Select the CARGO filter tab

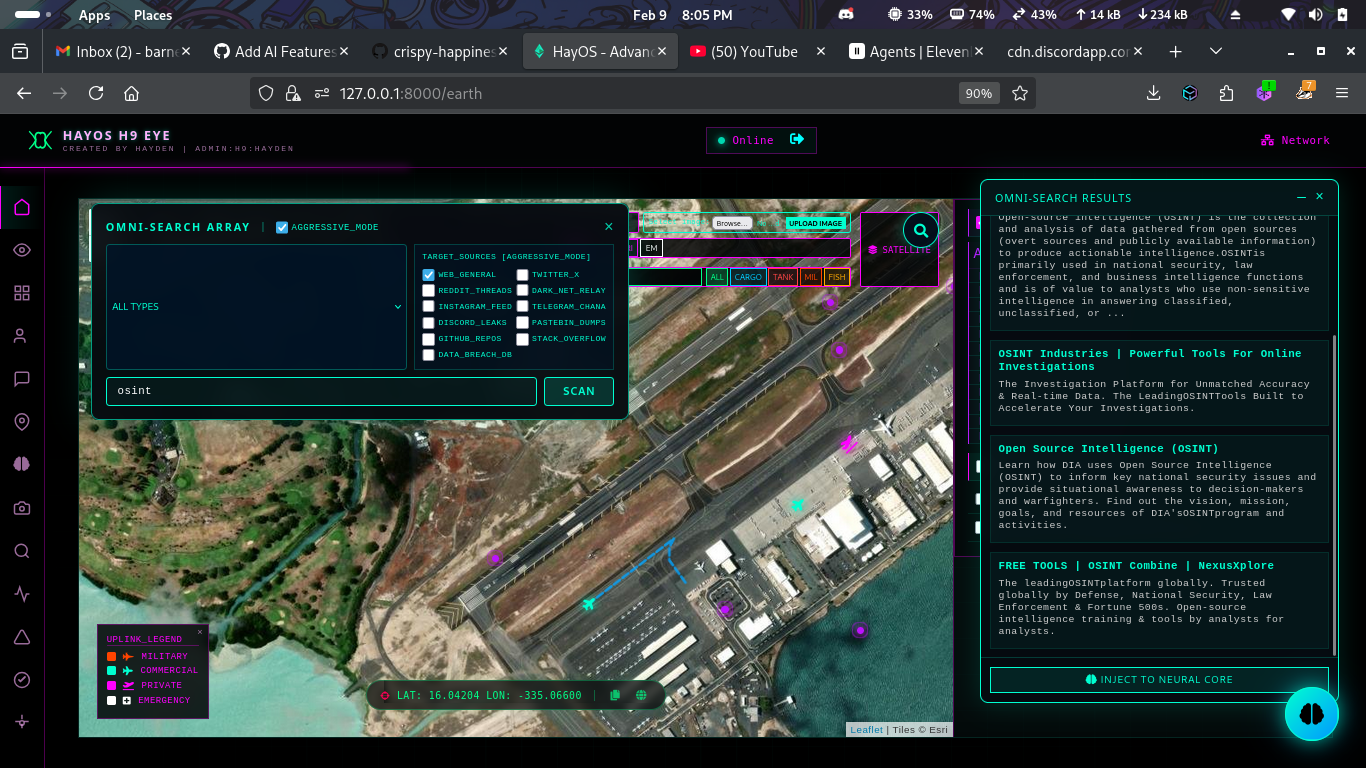click(748, 277)
